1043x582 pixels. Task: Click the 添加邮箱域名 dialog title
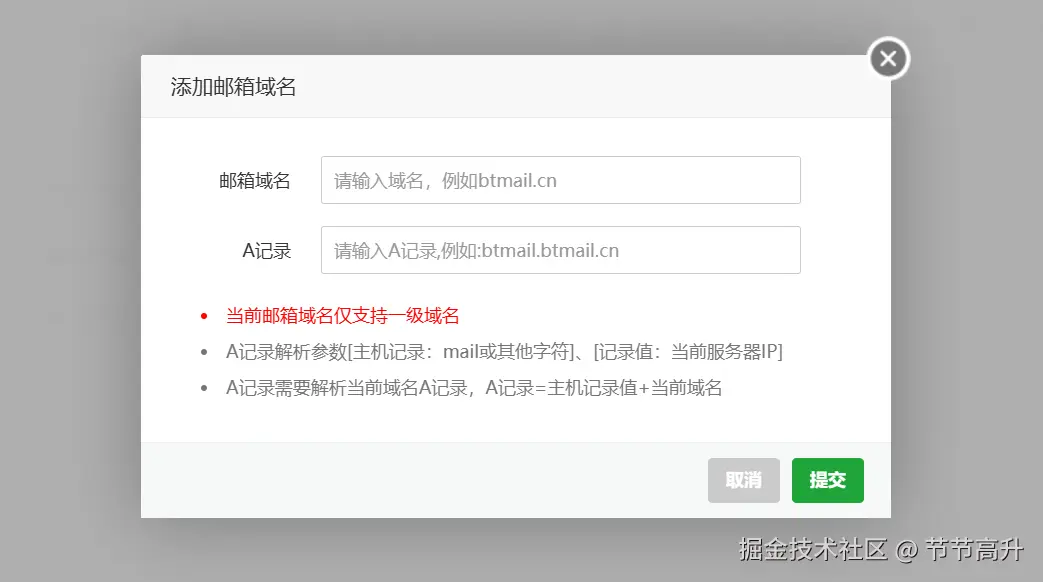[233, 87]
